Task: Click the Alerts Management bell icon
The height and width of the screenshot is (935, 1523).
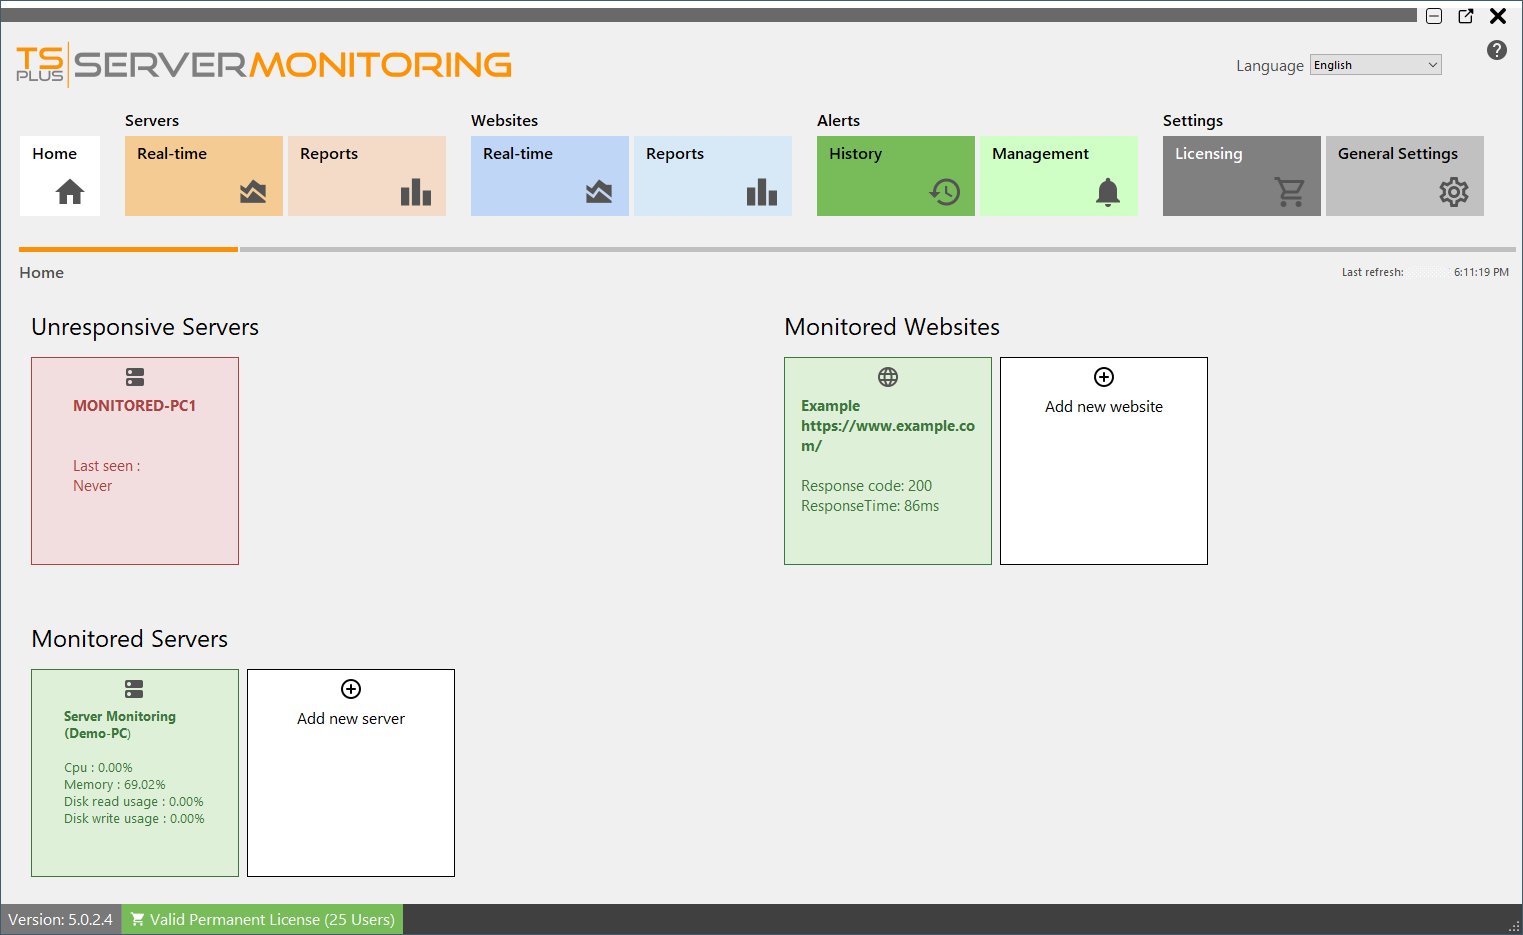Action: [1107, 192]
